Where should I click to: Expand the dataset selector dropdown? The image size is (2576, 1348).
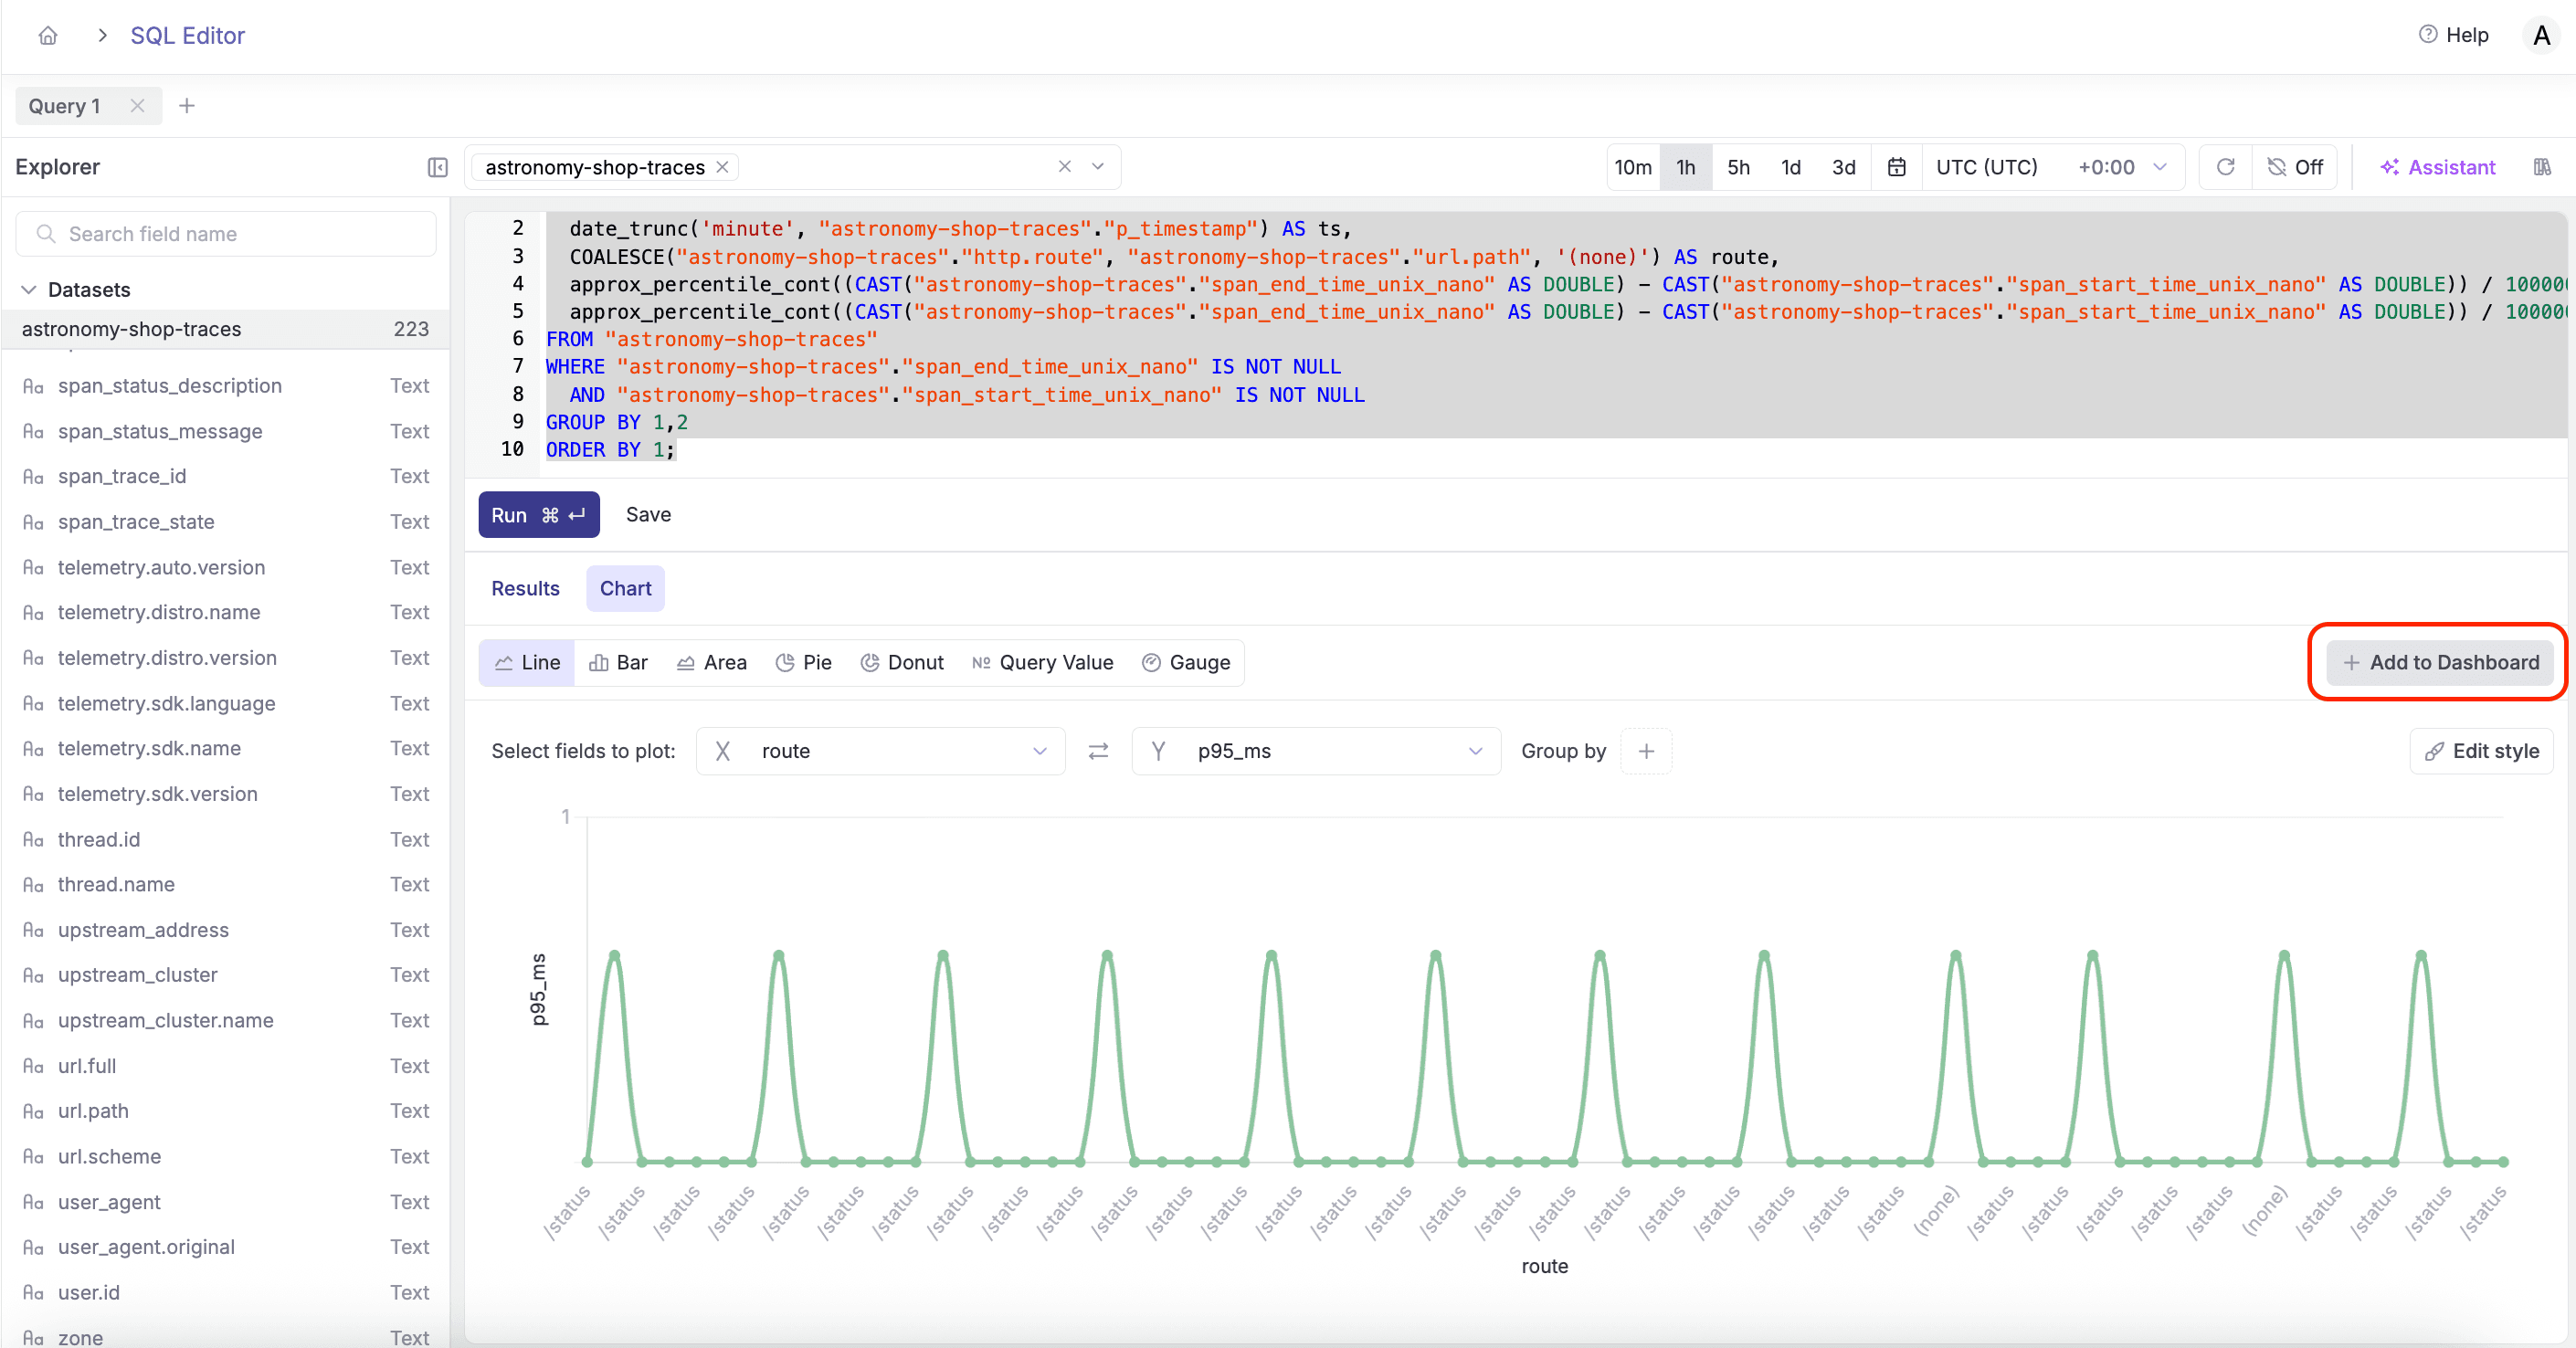click(1098, 167)
